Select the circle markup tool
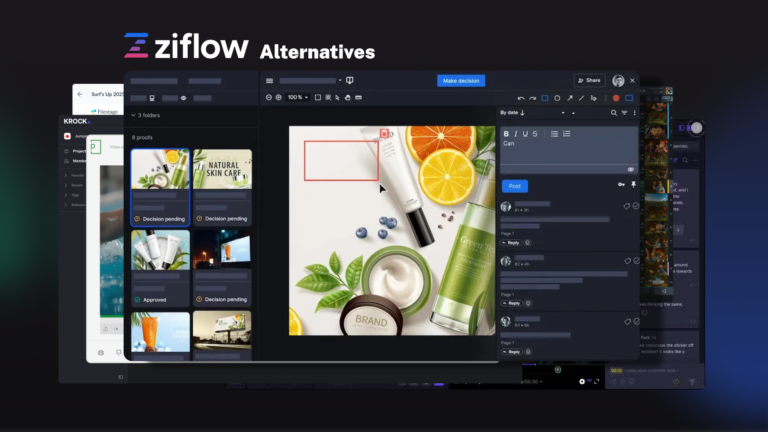 click(x=557, y=98)
